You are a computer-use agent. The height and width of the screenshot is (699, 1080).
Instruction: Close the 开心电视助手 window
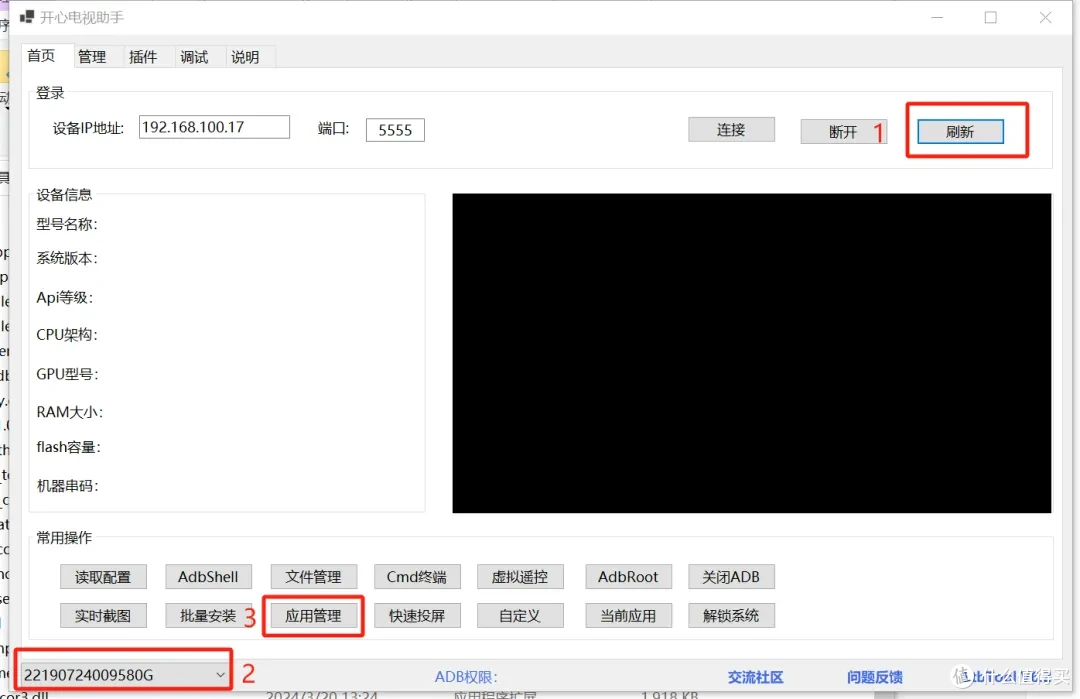point(1045,17)
